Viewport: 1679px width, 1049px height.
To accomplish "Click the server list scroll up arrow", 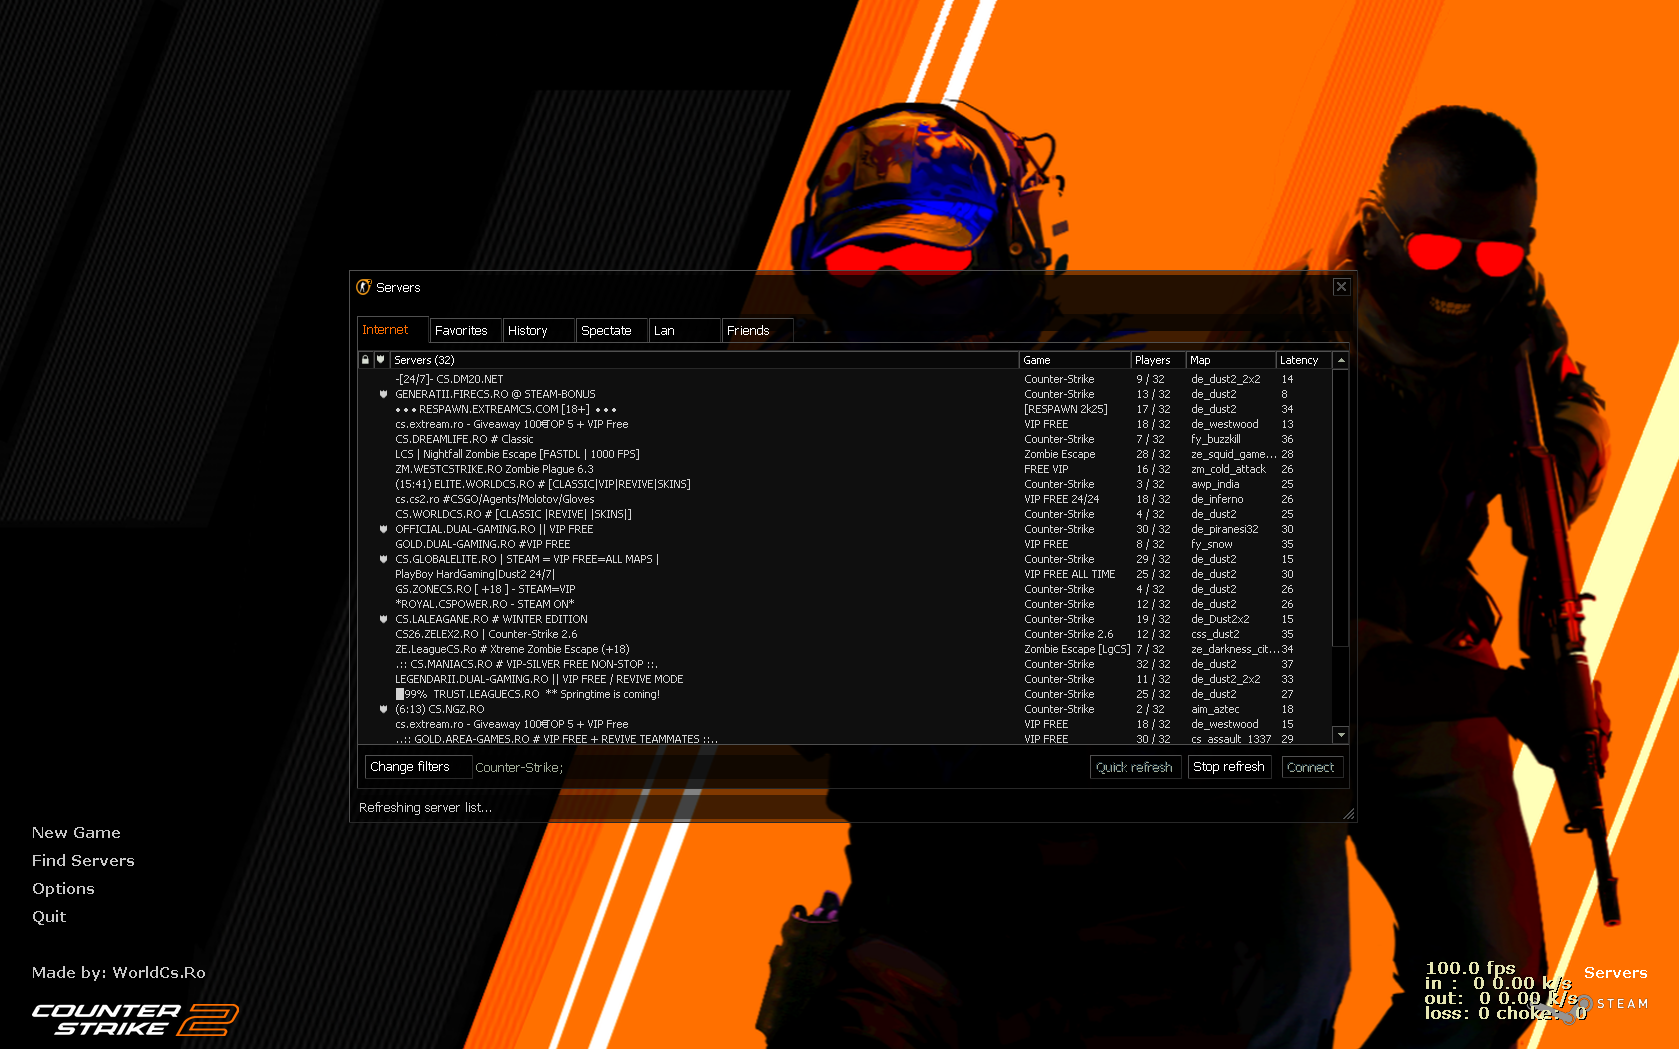I will 1341,360.
